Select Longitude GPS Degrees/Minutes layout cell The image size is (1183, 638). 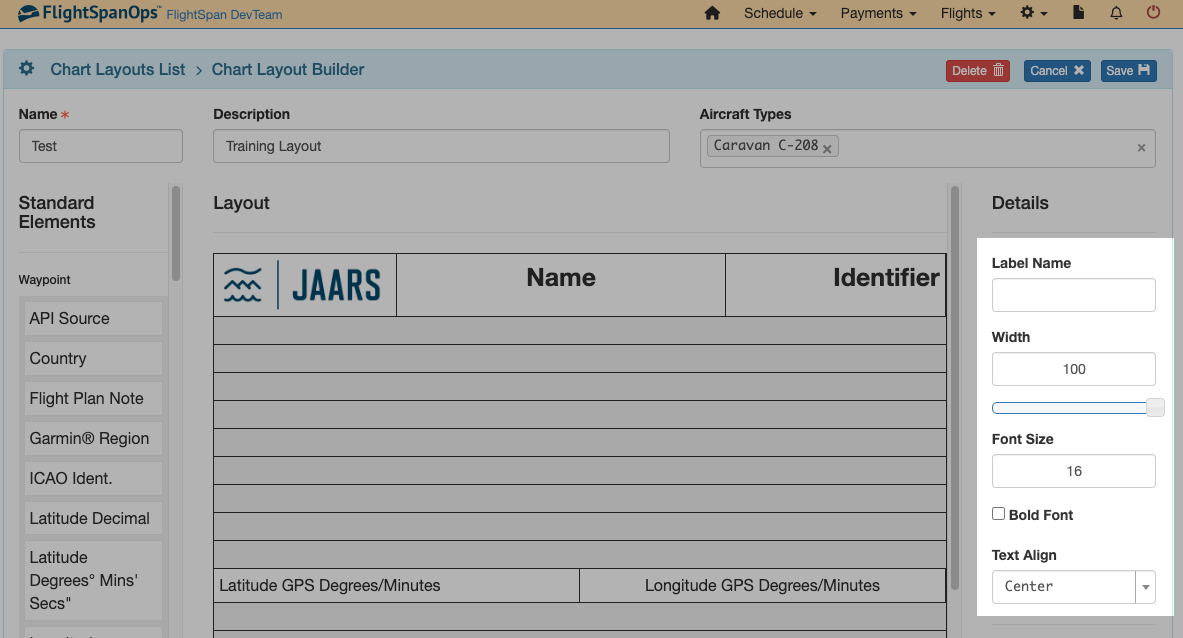pos(762,585)
